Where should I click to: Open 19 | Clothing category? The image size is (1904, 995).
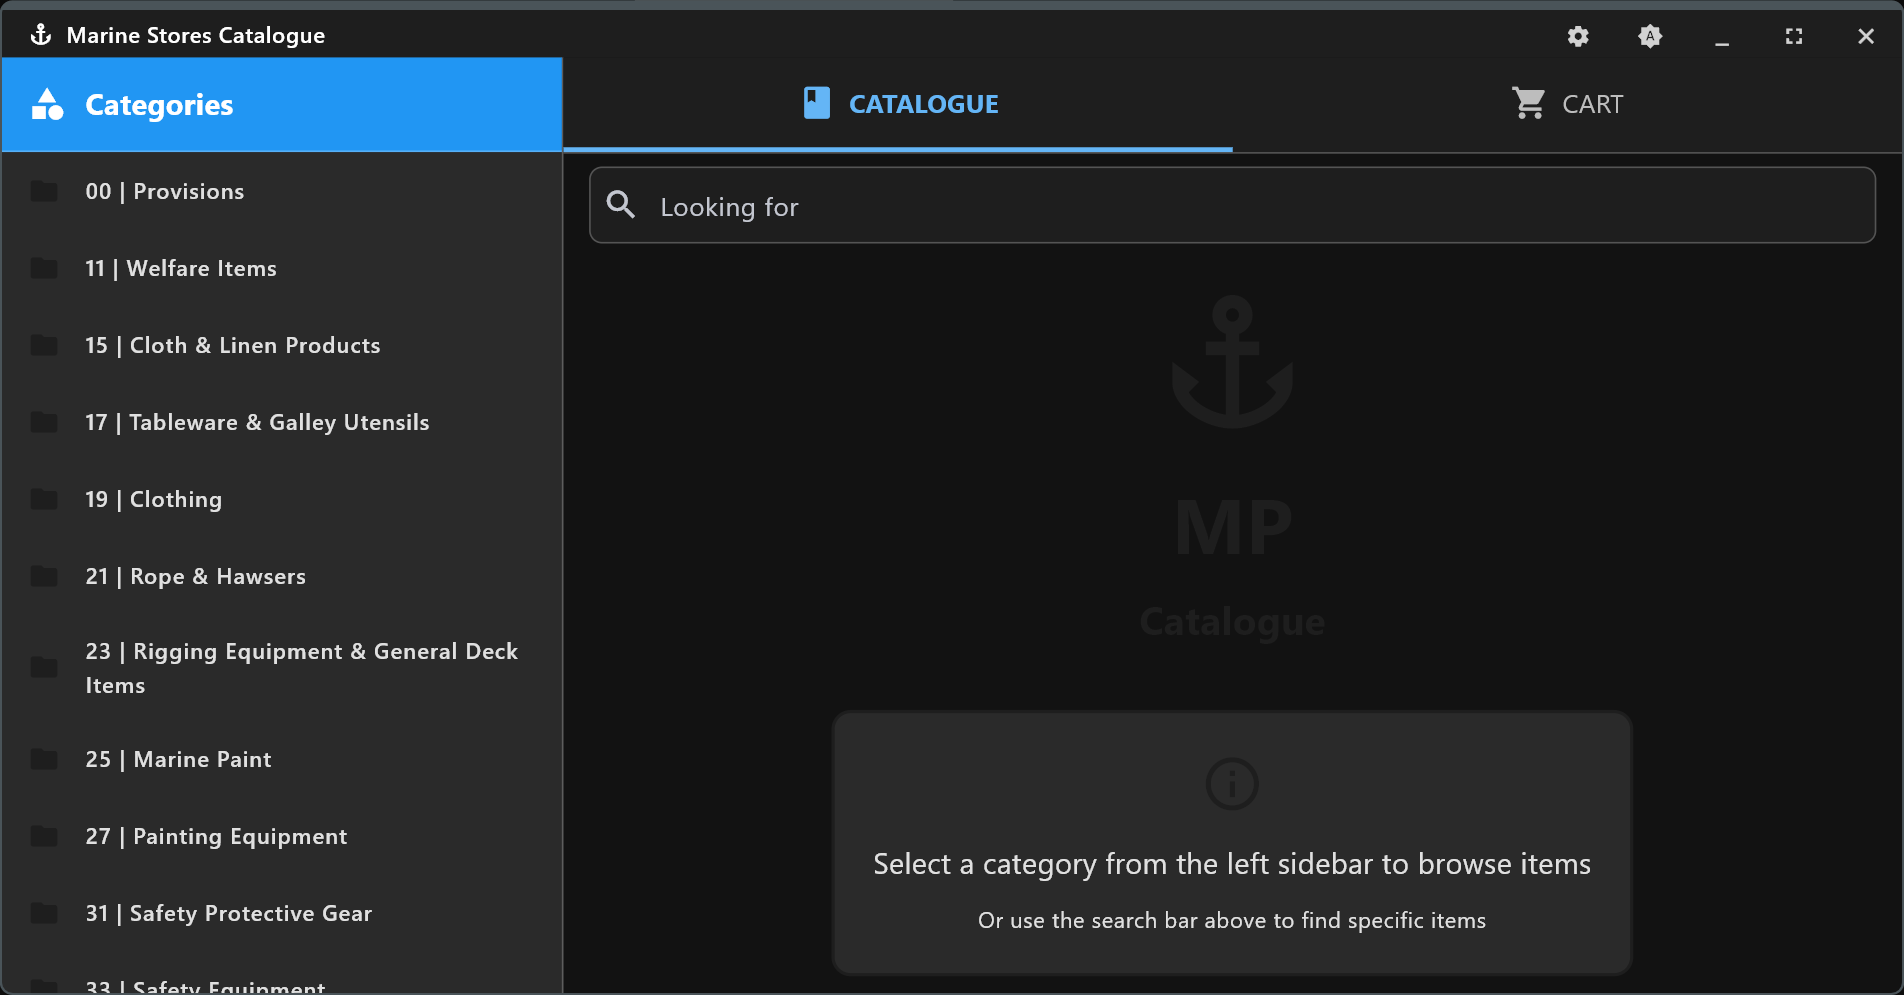click(282, 499)
